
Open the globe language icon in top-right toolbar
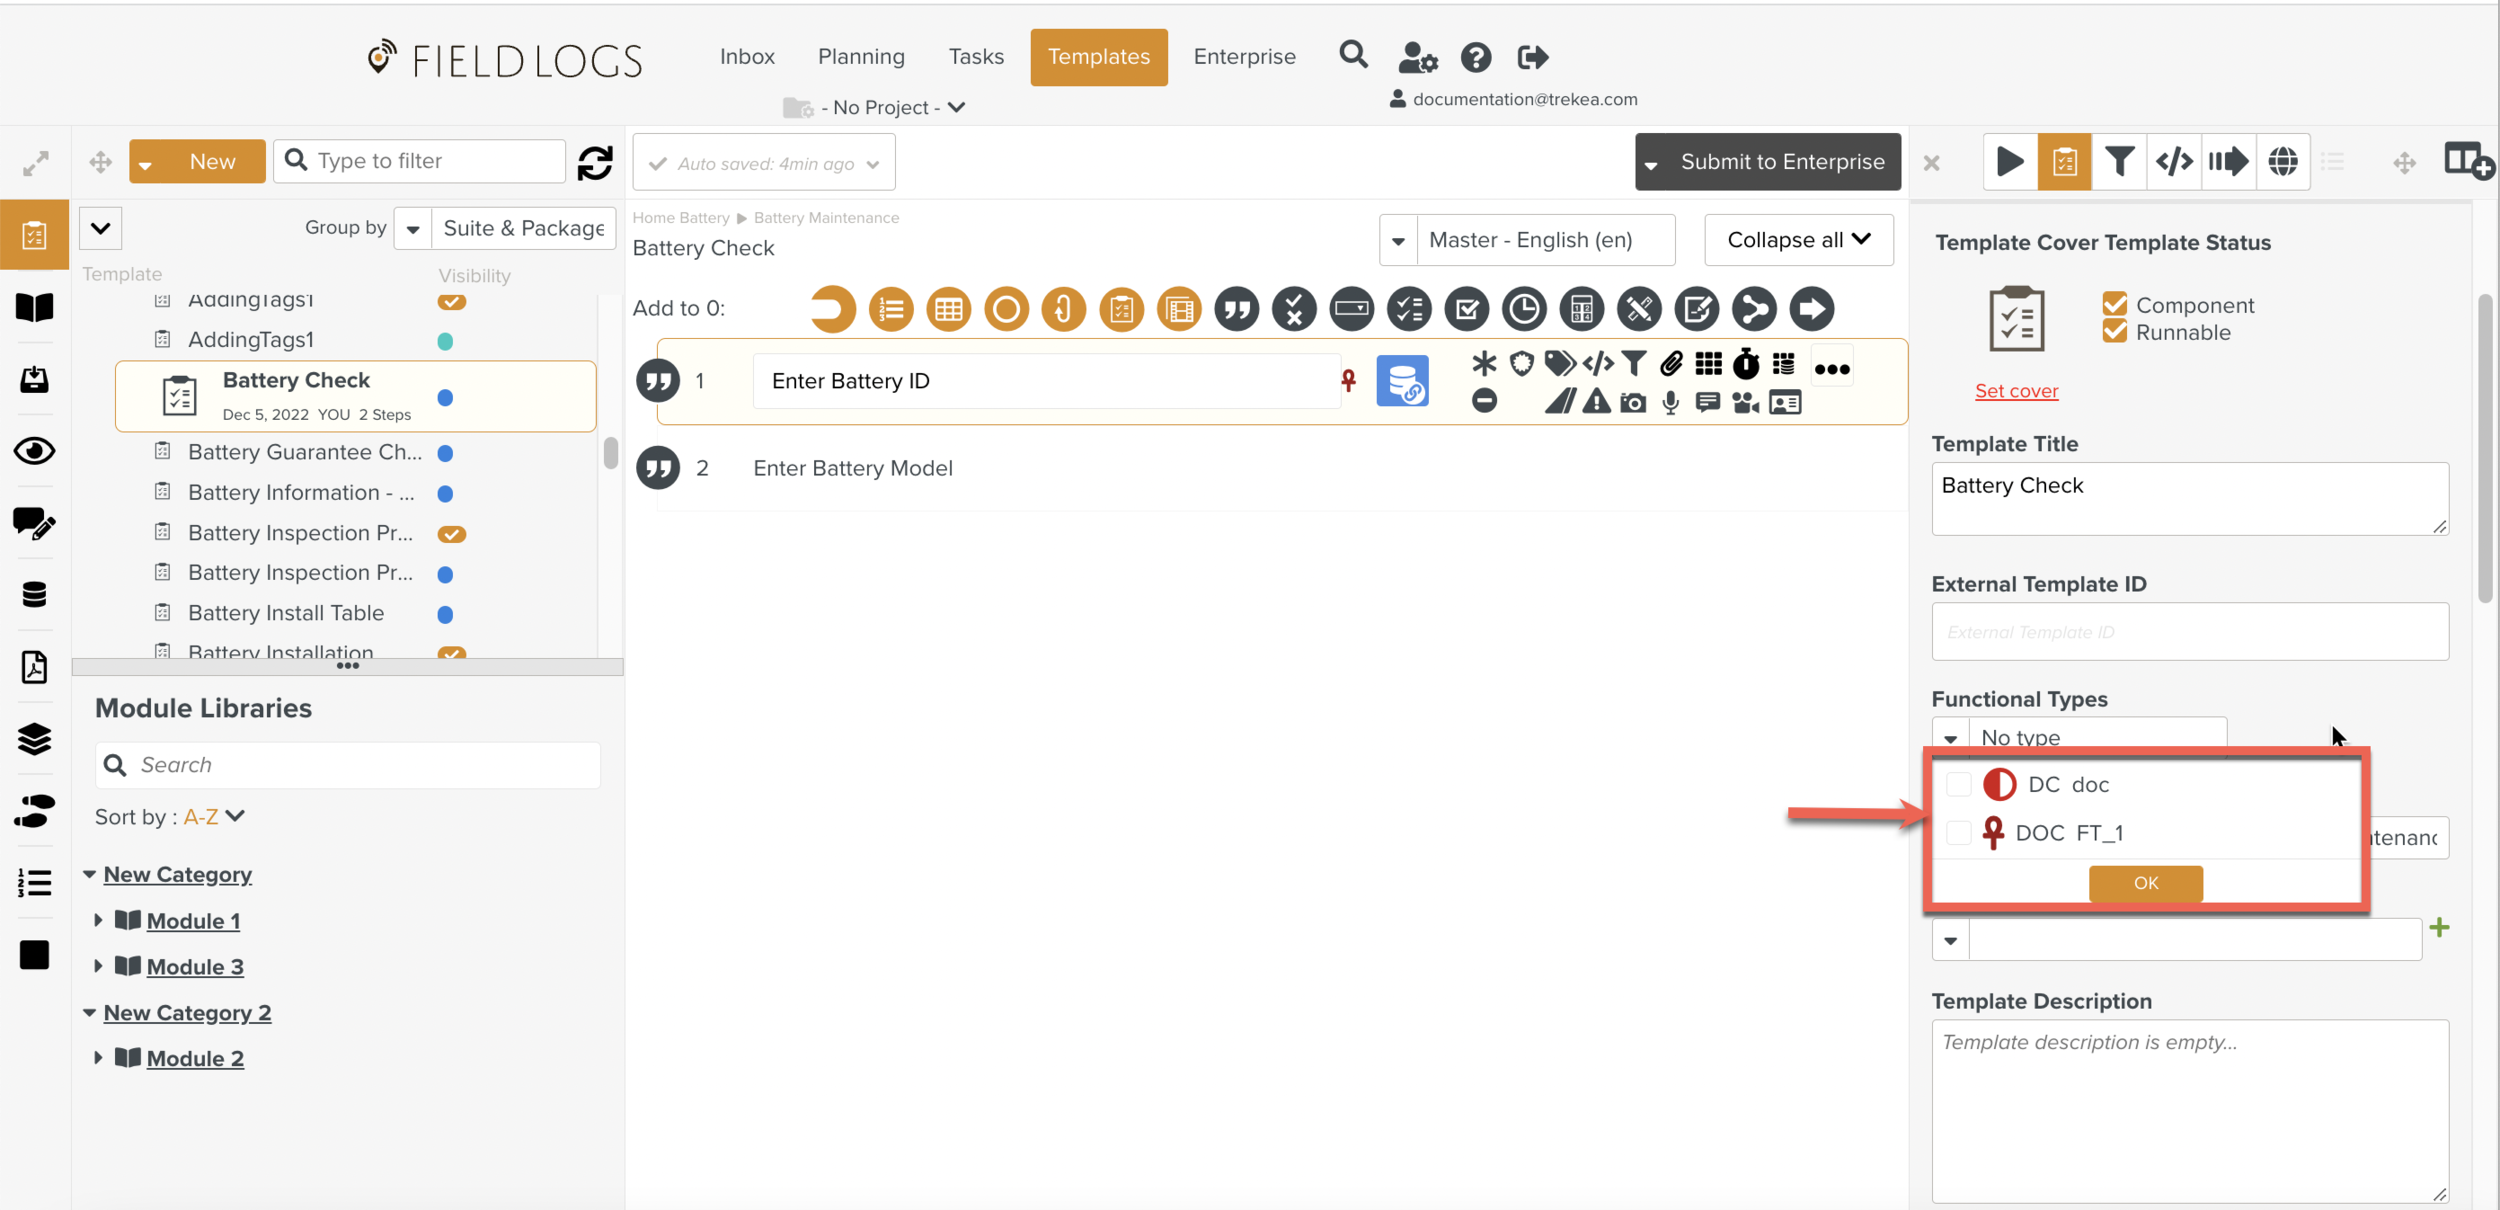[2285, 161]
